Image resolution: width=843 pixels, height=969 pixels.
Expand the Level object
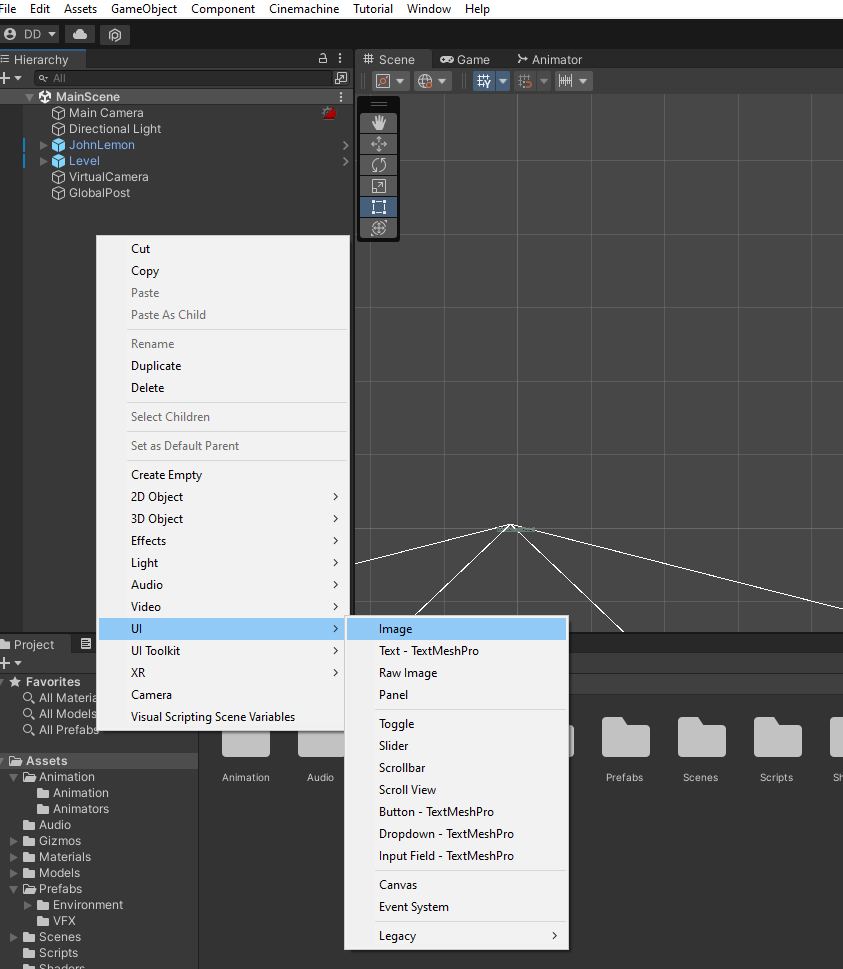coord(43,161)
